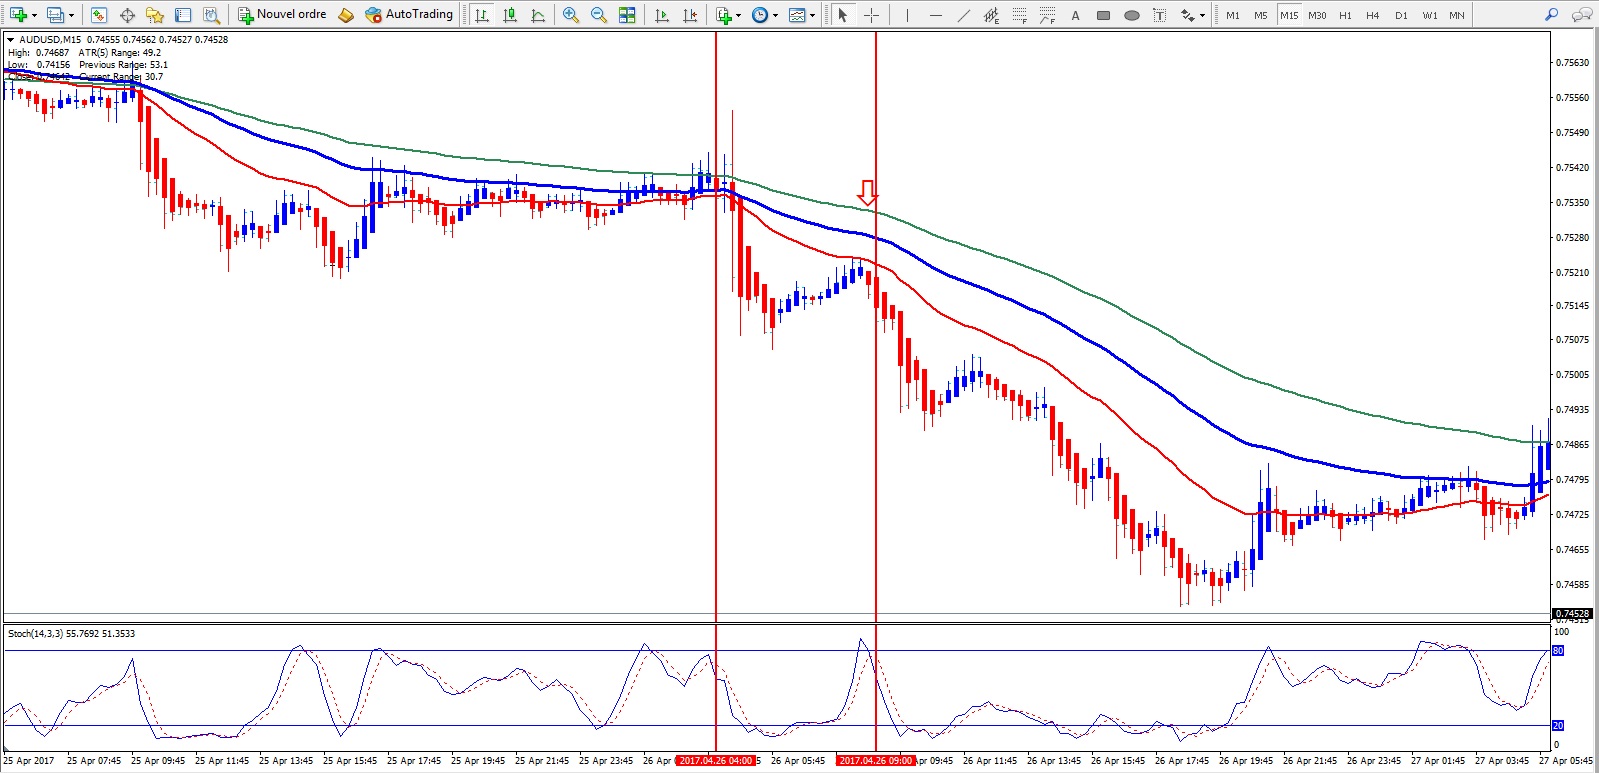Switch to the D1 timeframe

tap(1401, 15)
